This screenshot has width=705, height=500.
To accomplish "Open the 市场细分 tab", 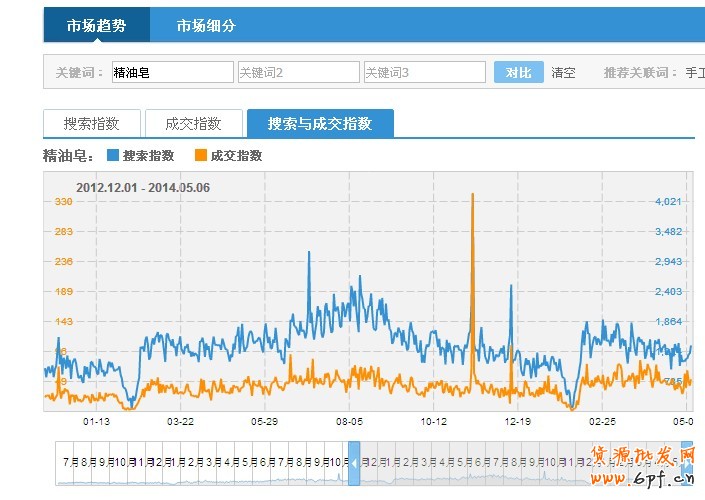I will pyautogui.click(x=206, y=25).
